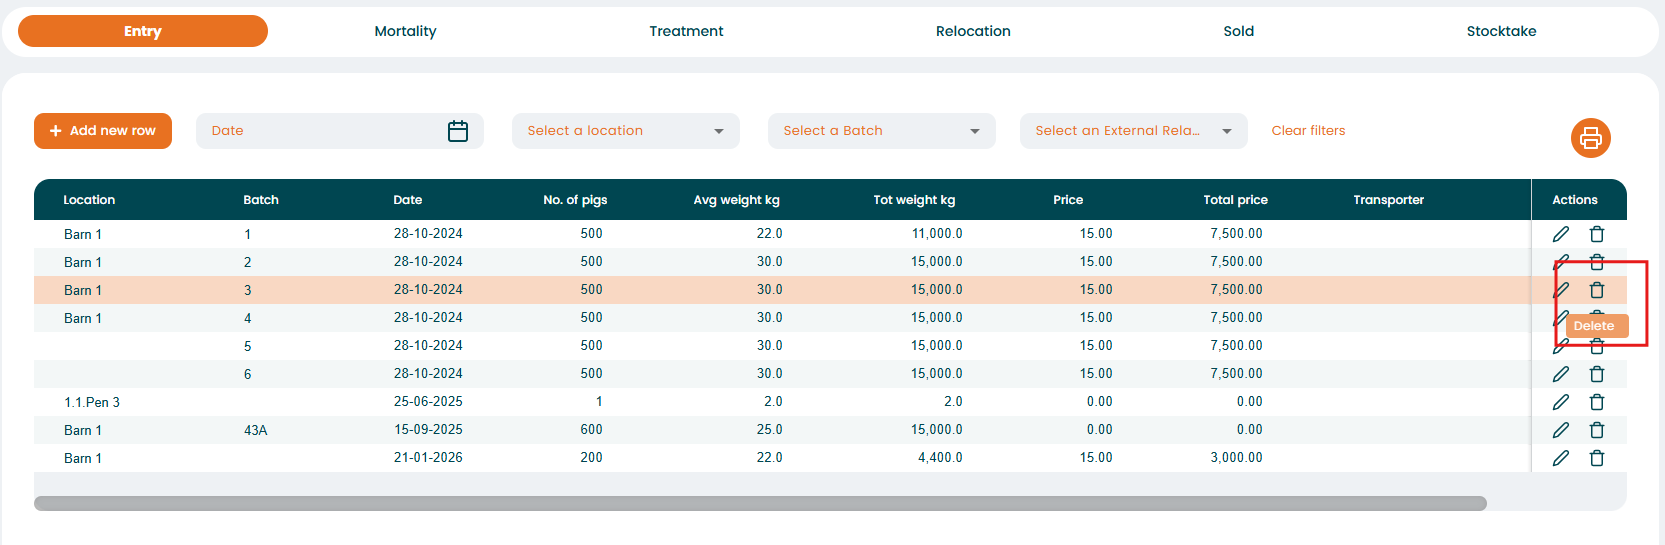Viewport: 1665px width, 545px height.
Task: Click the 4,400.0 total weight cell
Action: [x=940, y=457]
